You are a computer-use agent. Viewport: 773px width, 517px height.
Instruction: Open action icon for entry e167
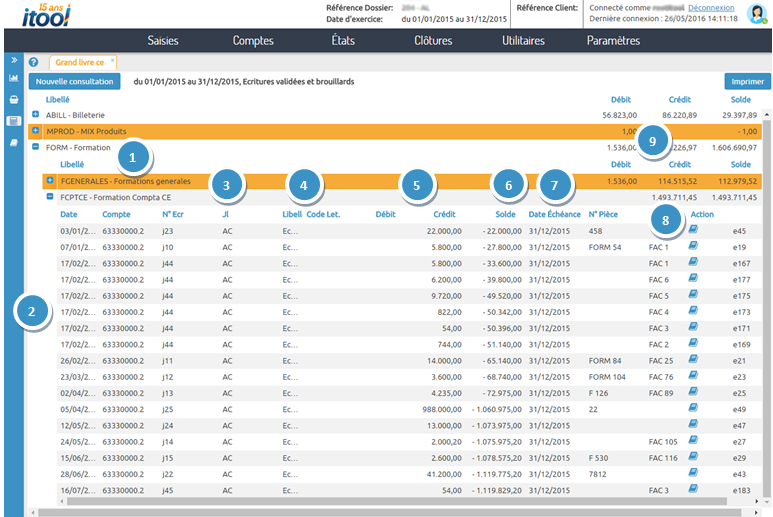pyautogui.click(x=693, y=261)
